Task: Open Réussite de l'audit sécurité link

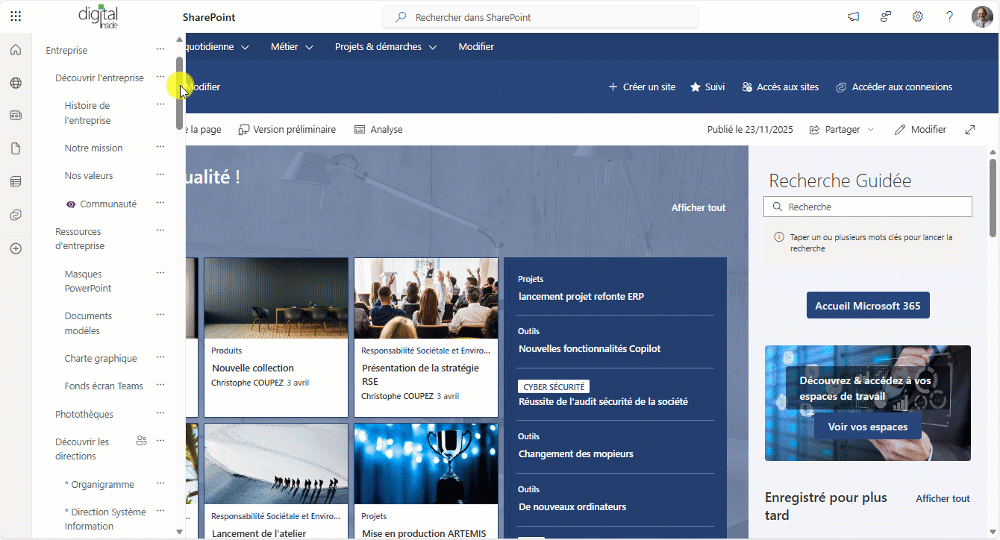Action: pos(603,402)
